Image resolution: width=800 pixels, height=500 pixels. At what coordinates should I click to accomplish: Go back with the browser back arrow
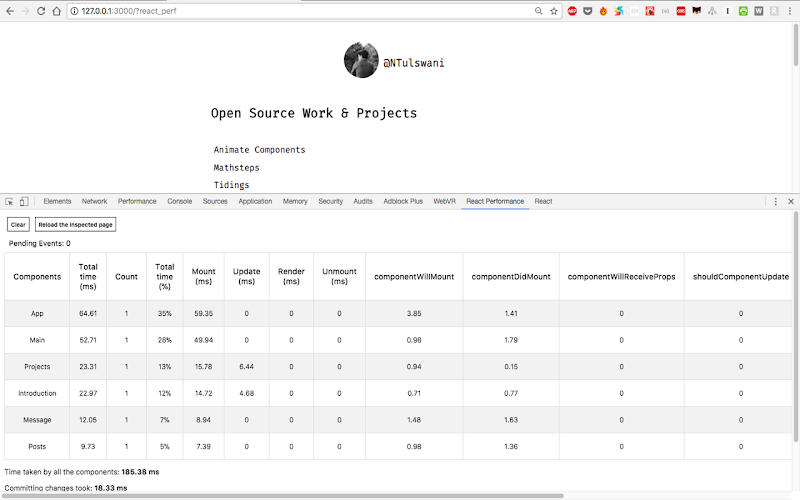click(10, 11)
